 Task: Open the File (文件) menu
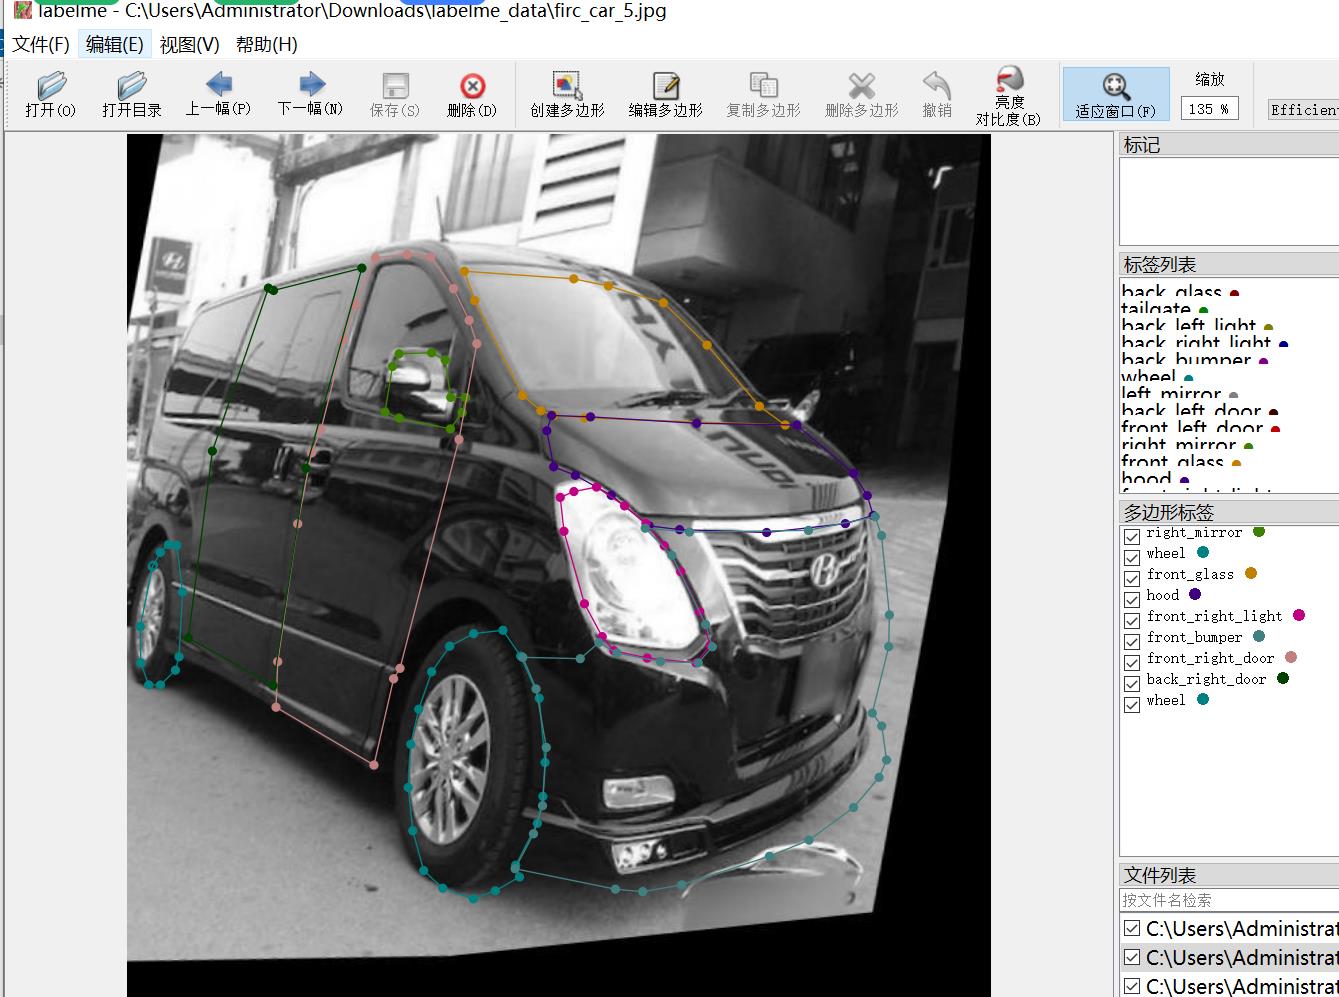pos(41,45)
